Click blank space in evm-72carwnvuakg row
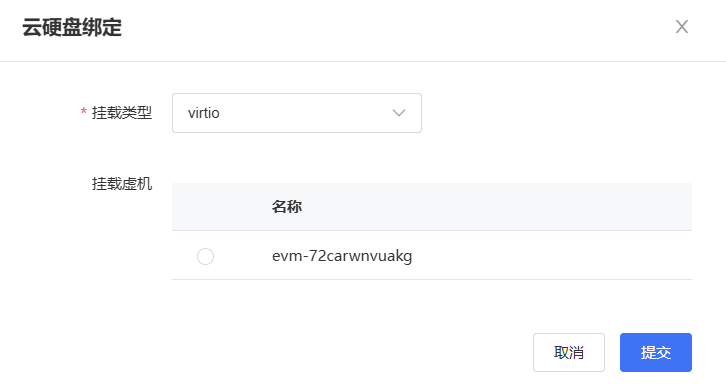 click(551, 256)
